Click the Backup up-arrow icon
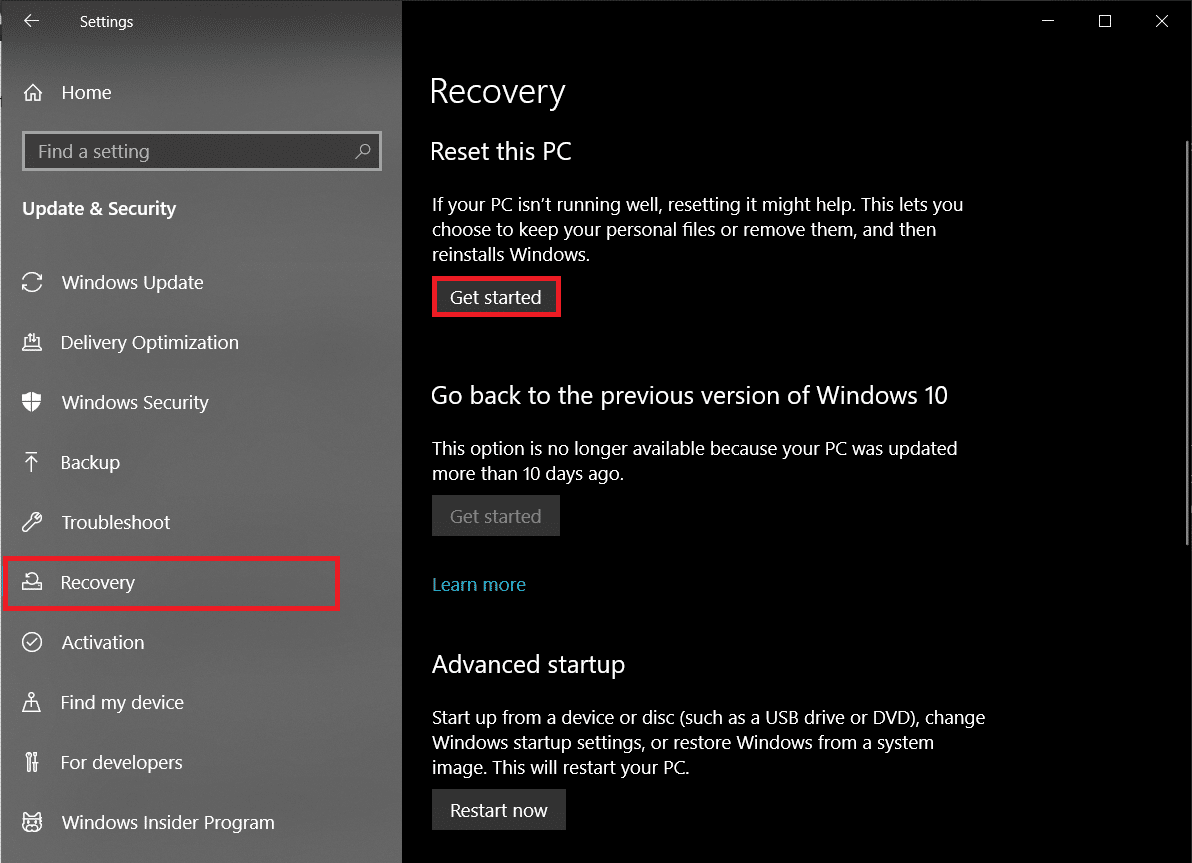This screenshot has height=863, width=1192. coord(33,462)
